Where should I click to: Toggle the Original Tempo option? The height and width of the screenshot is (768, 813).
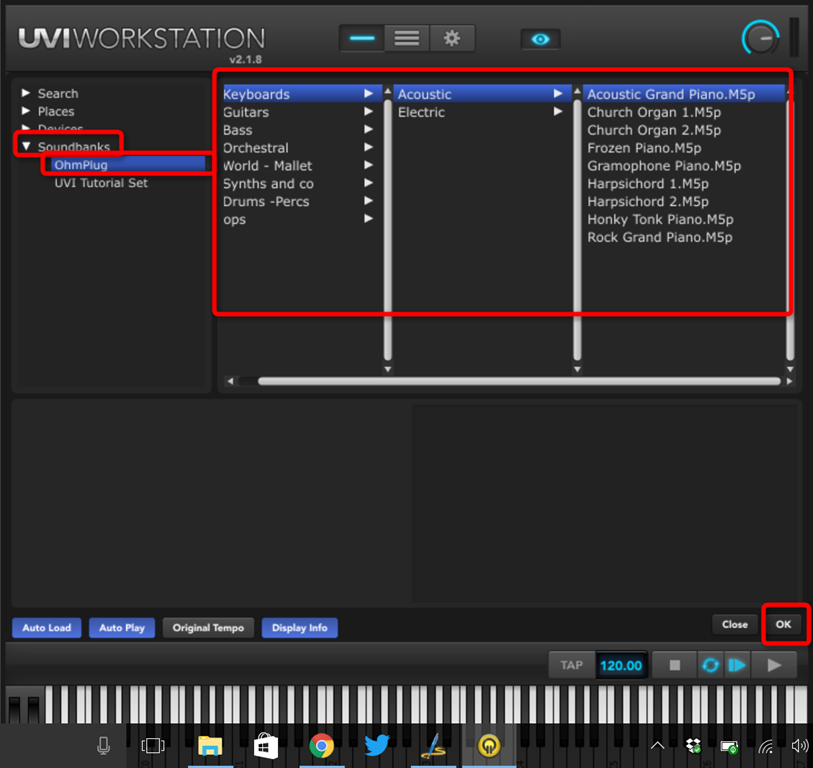[208, 627]
